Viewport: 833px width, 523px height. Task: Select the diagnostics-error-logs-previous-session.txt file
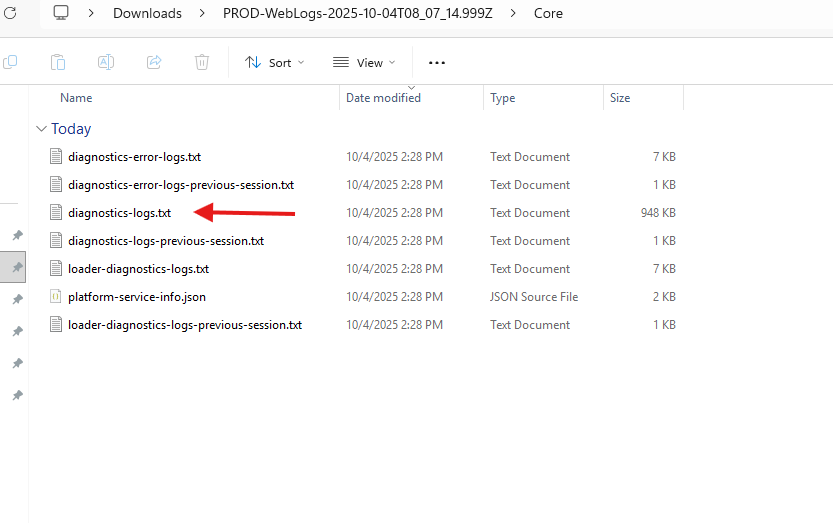point(180,185)
